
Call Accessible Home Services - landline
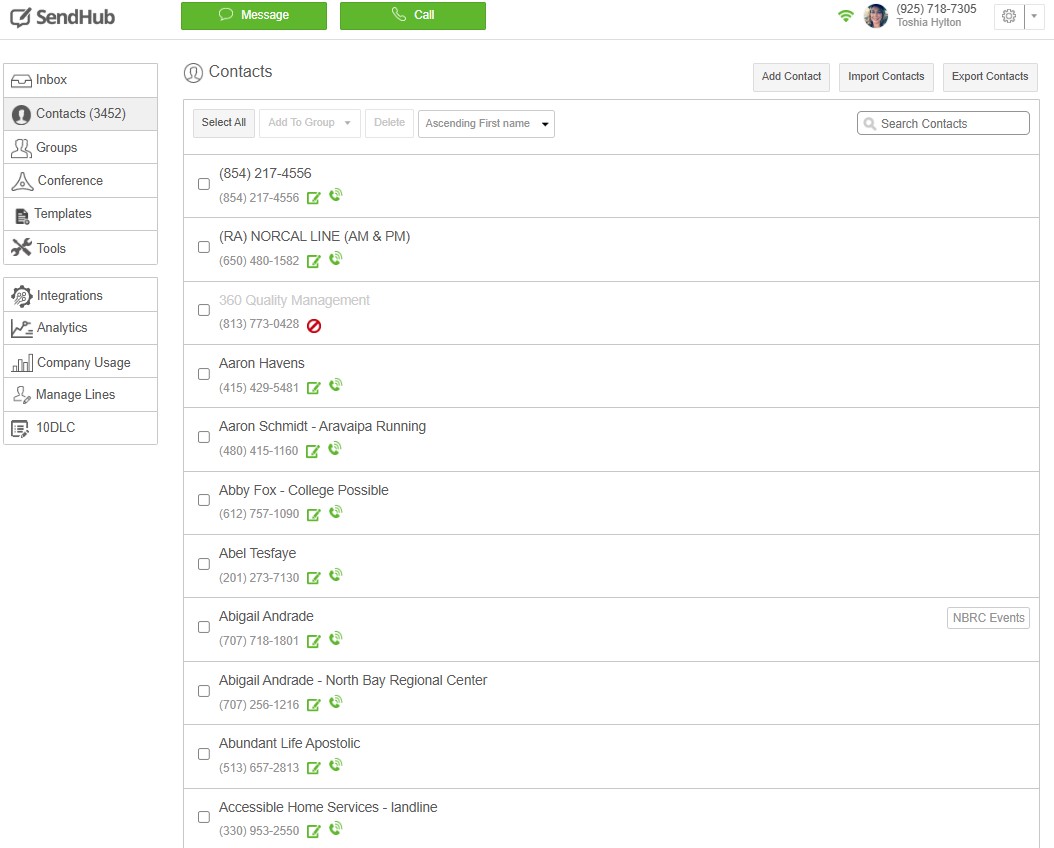click(335, 829)
